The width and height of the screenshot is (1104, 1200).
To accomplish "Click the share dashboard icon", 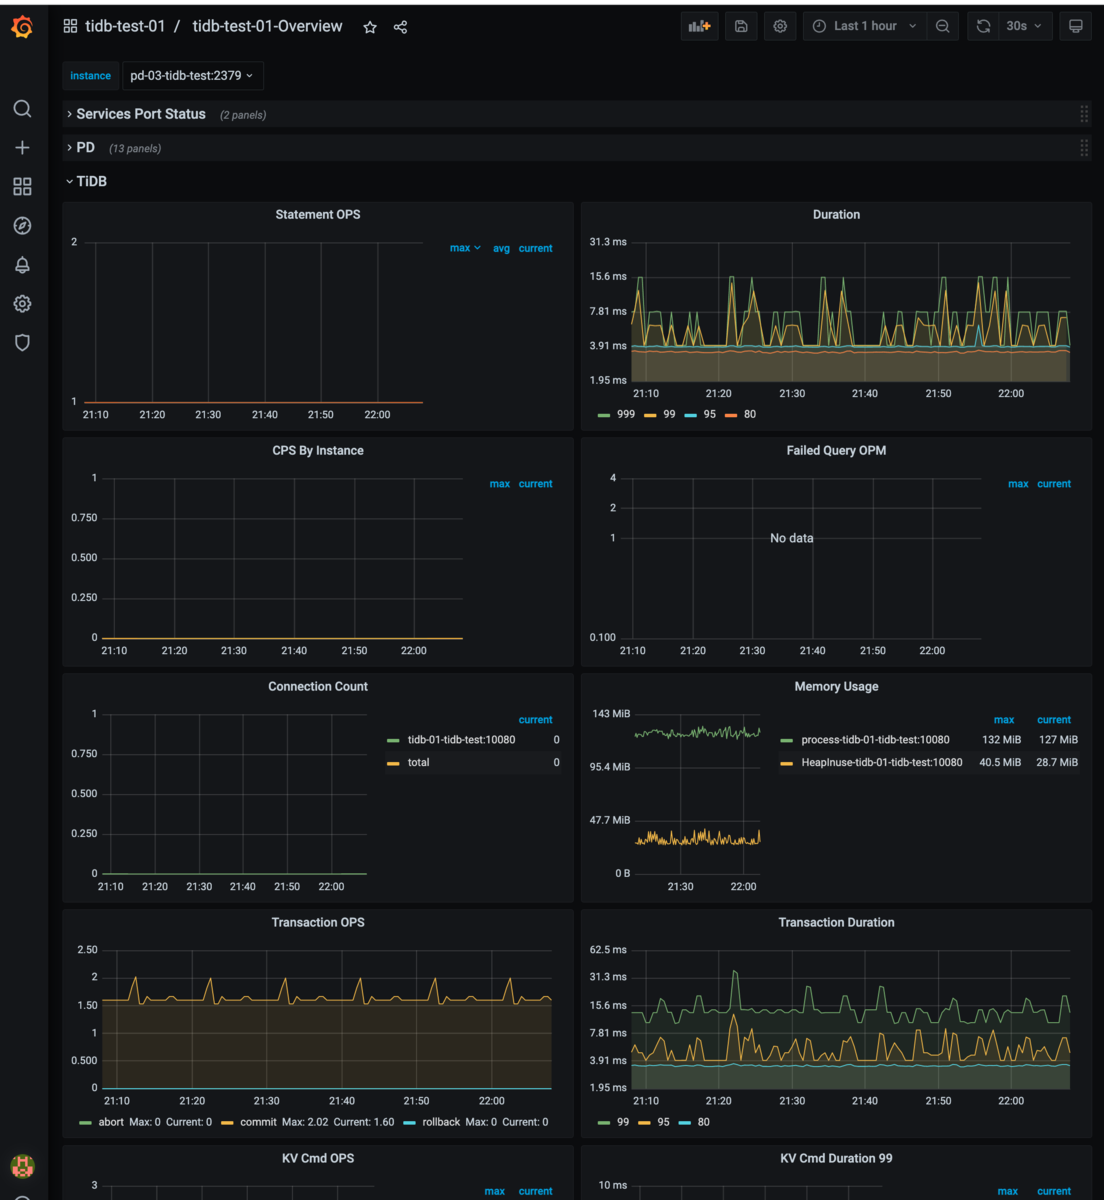I will tap(401, 27).
